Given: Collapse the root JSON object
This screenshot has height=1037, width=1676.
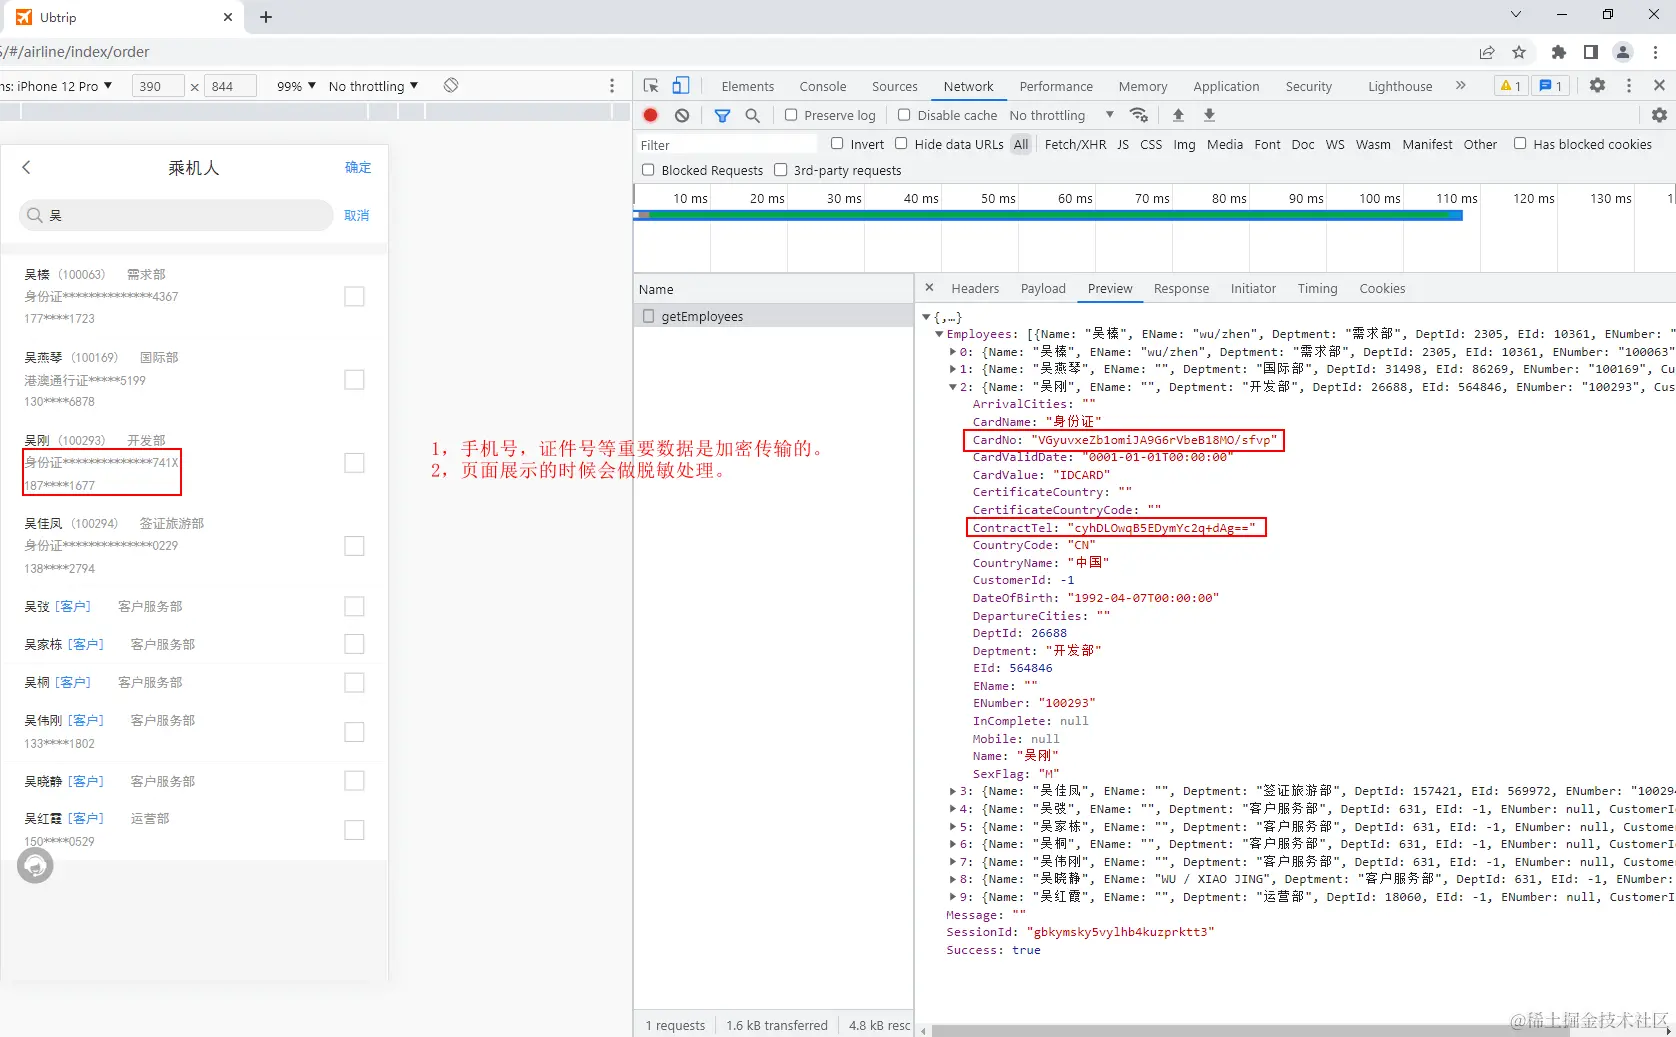Looking at the screenshot, I should click(926, 317).
